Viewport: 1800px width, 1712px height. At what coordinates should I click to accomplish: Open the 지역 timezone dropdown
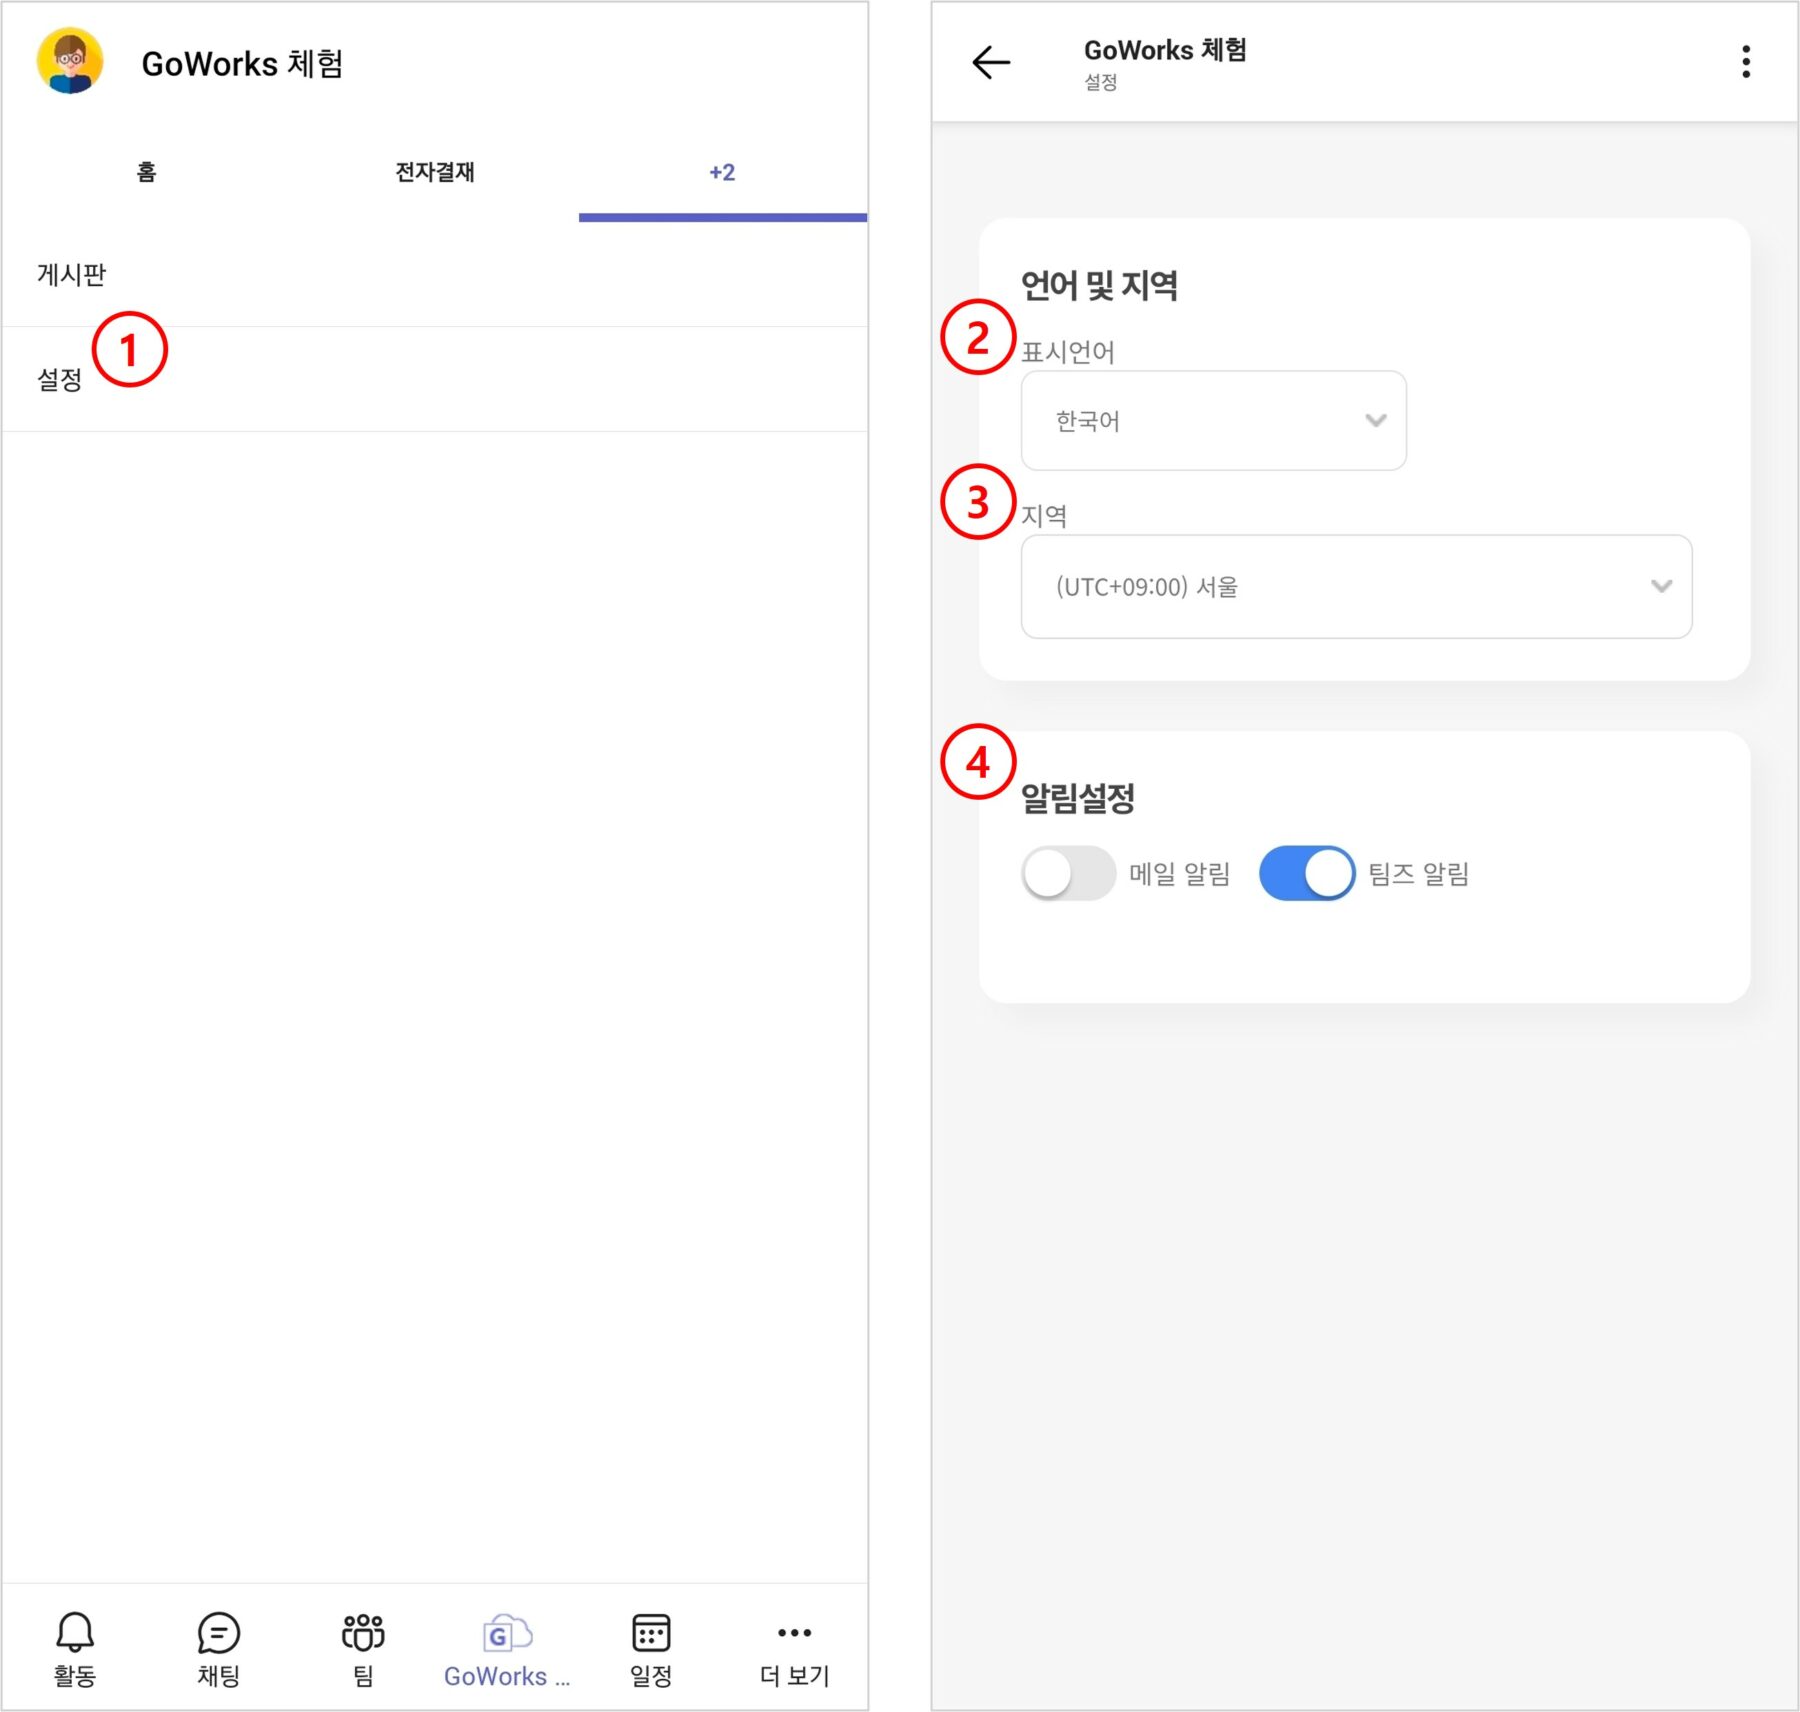tap(1355, 587)
